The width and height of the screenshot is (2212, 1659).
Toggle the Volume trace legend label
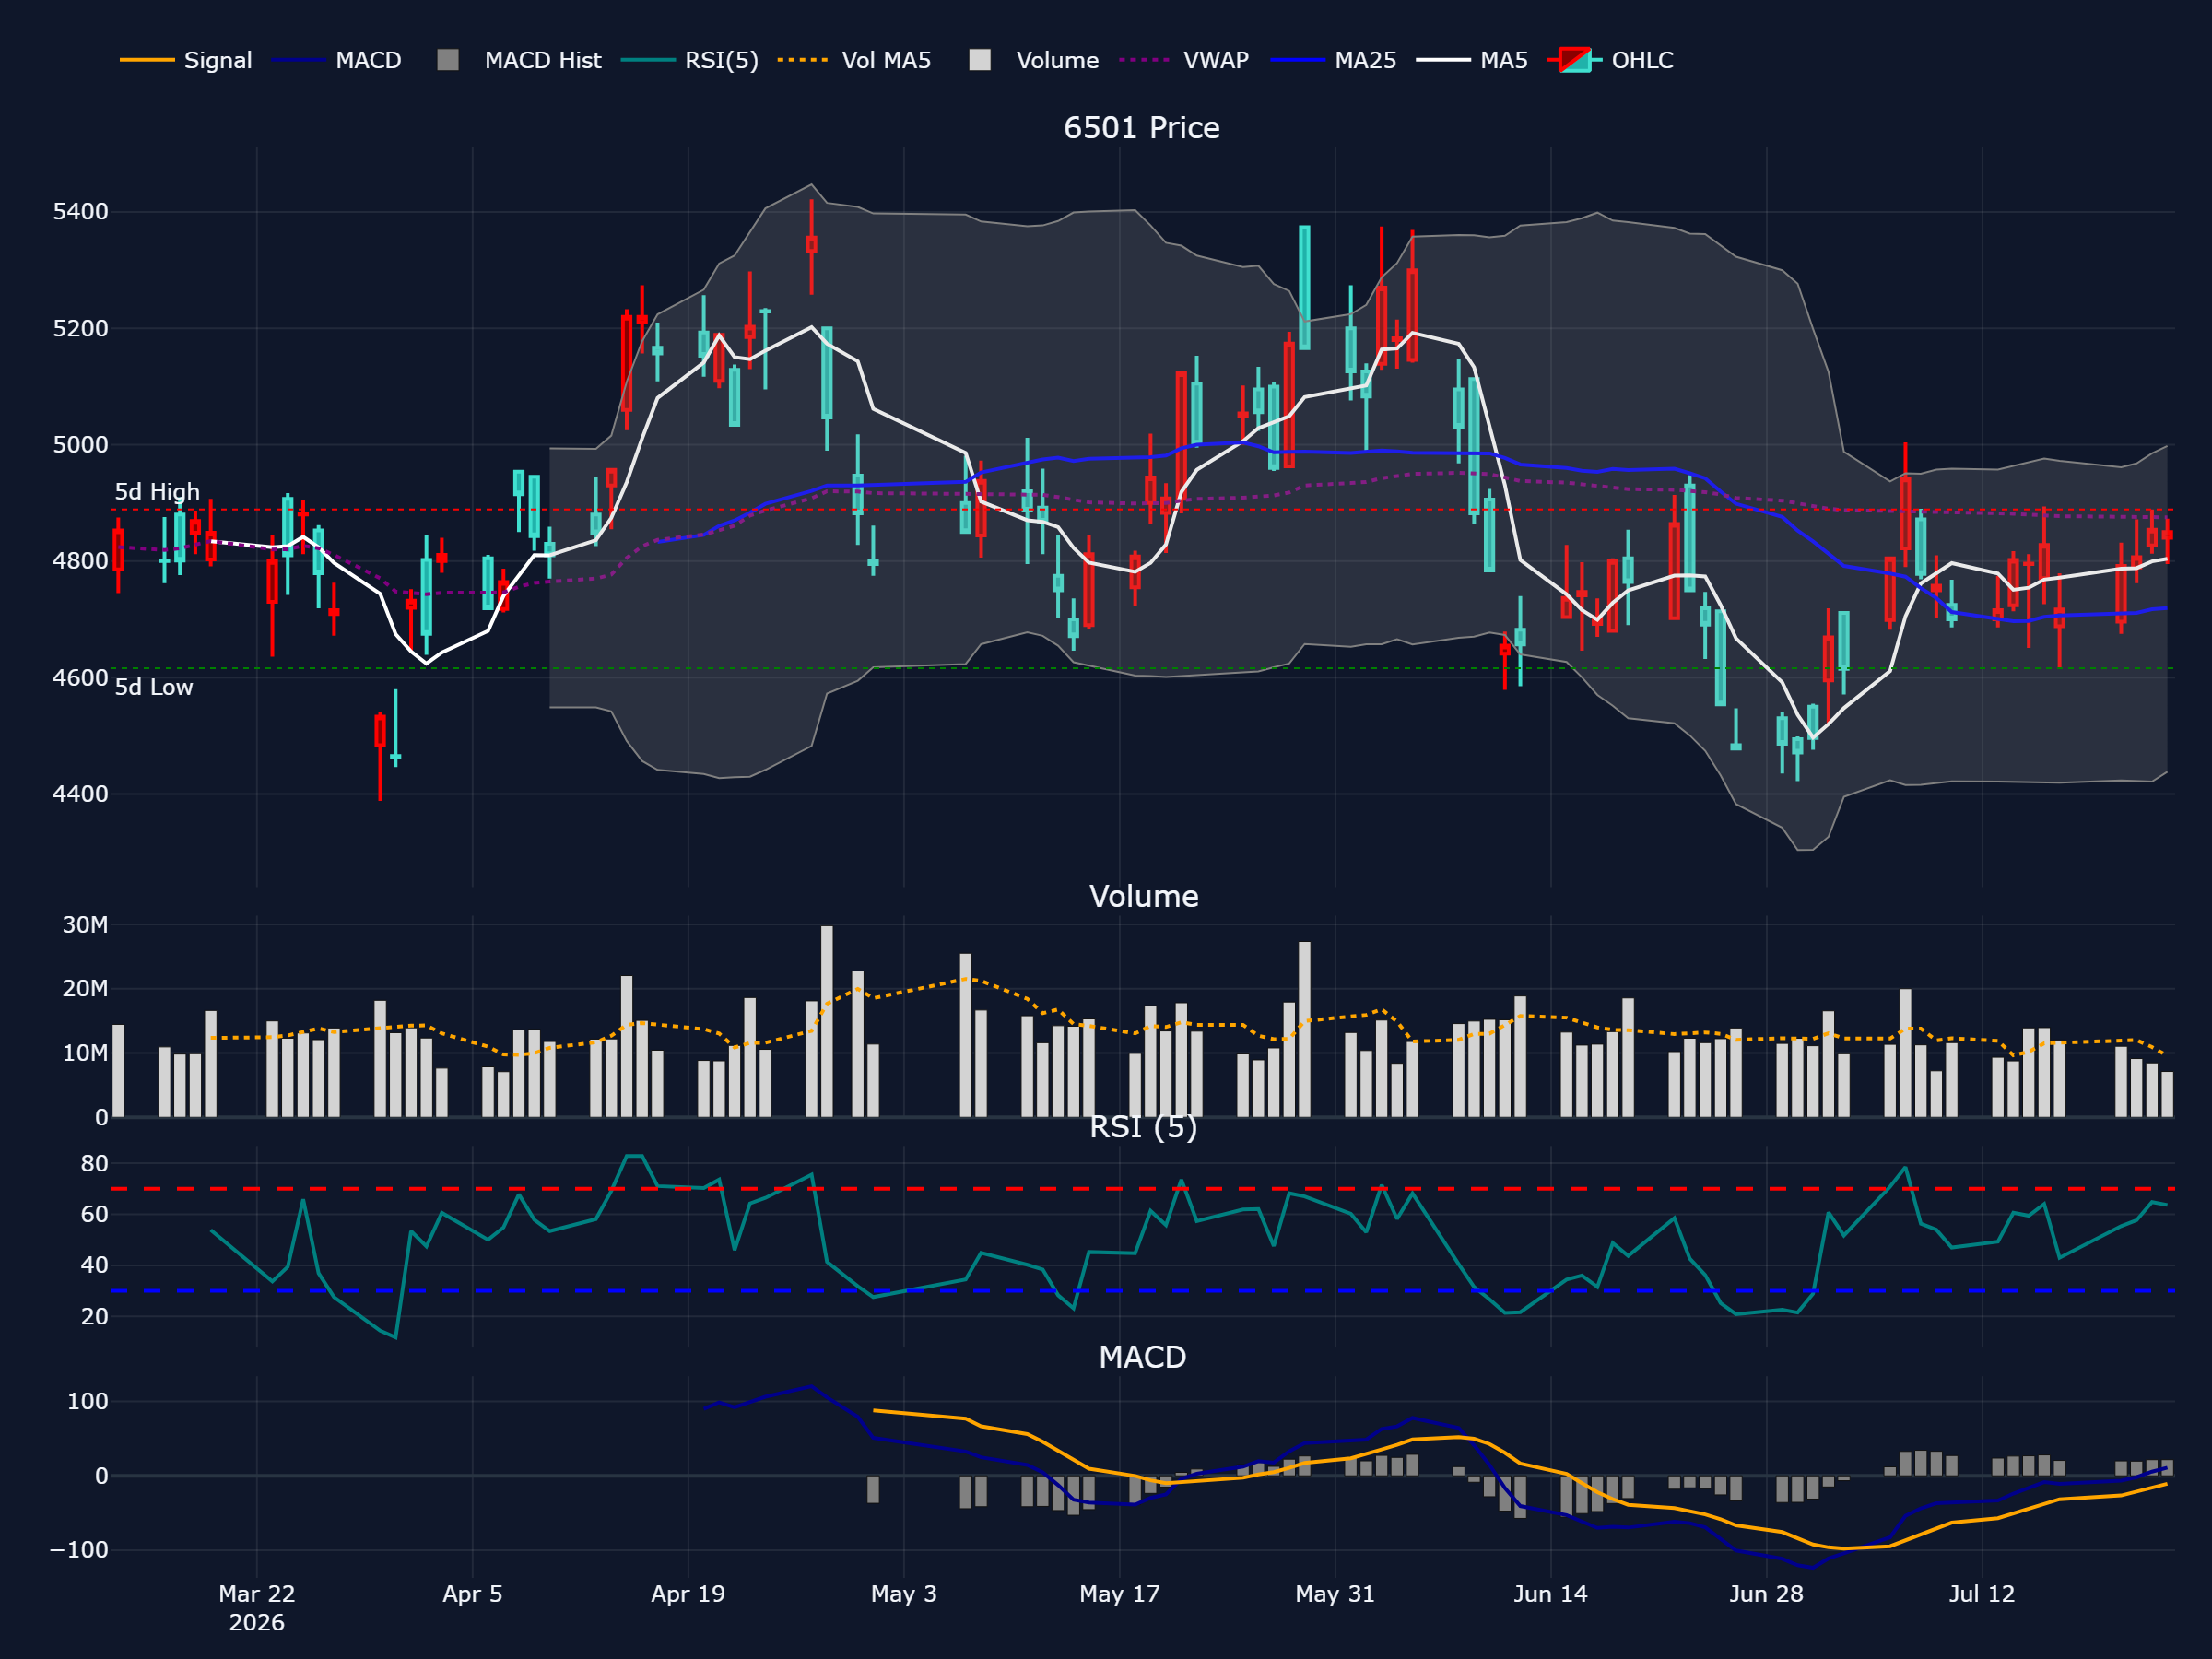[x=1057, y=60]
